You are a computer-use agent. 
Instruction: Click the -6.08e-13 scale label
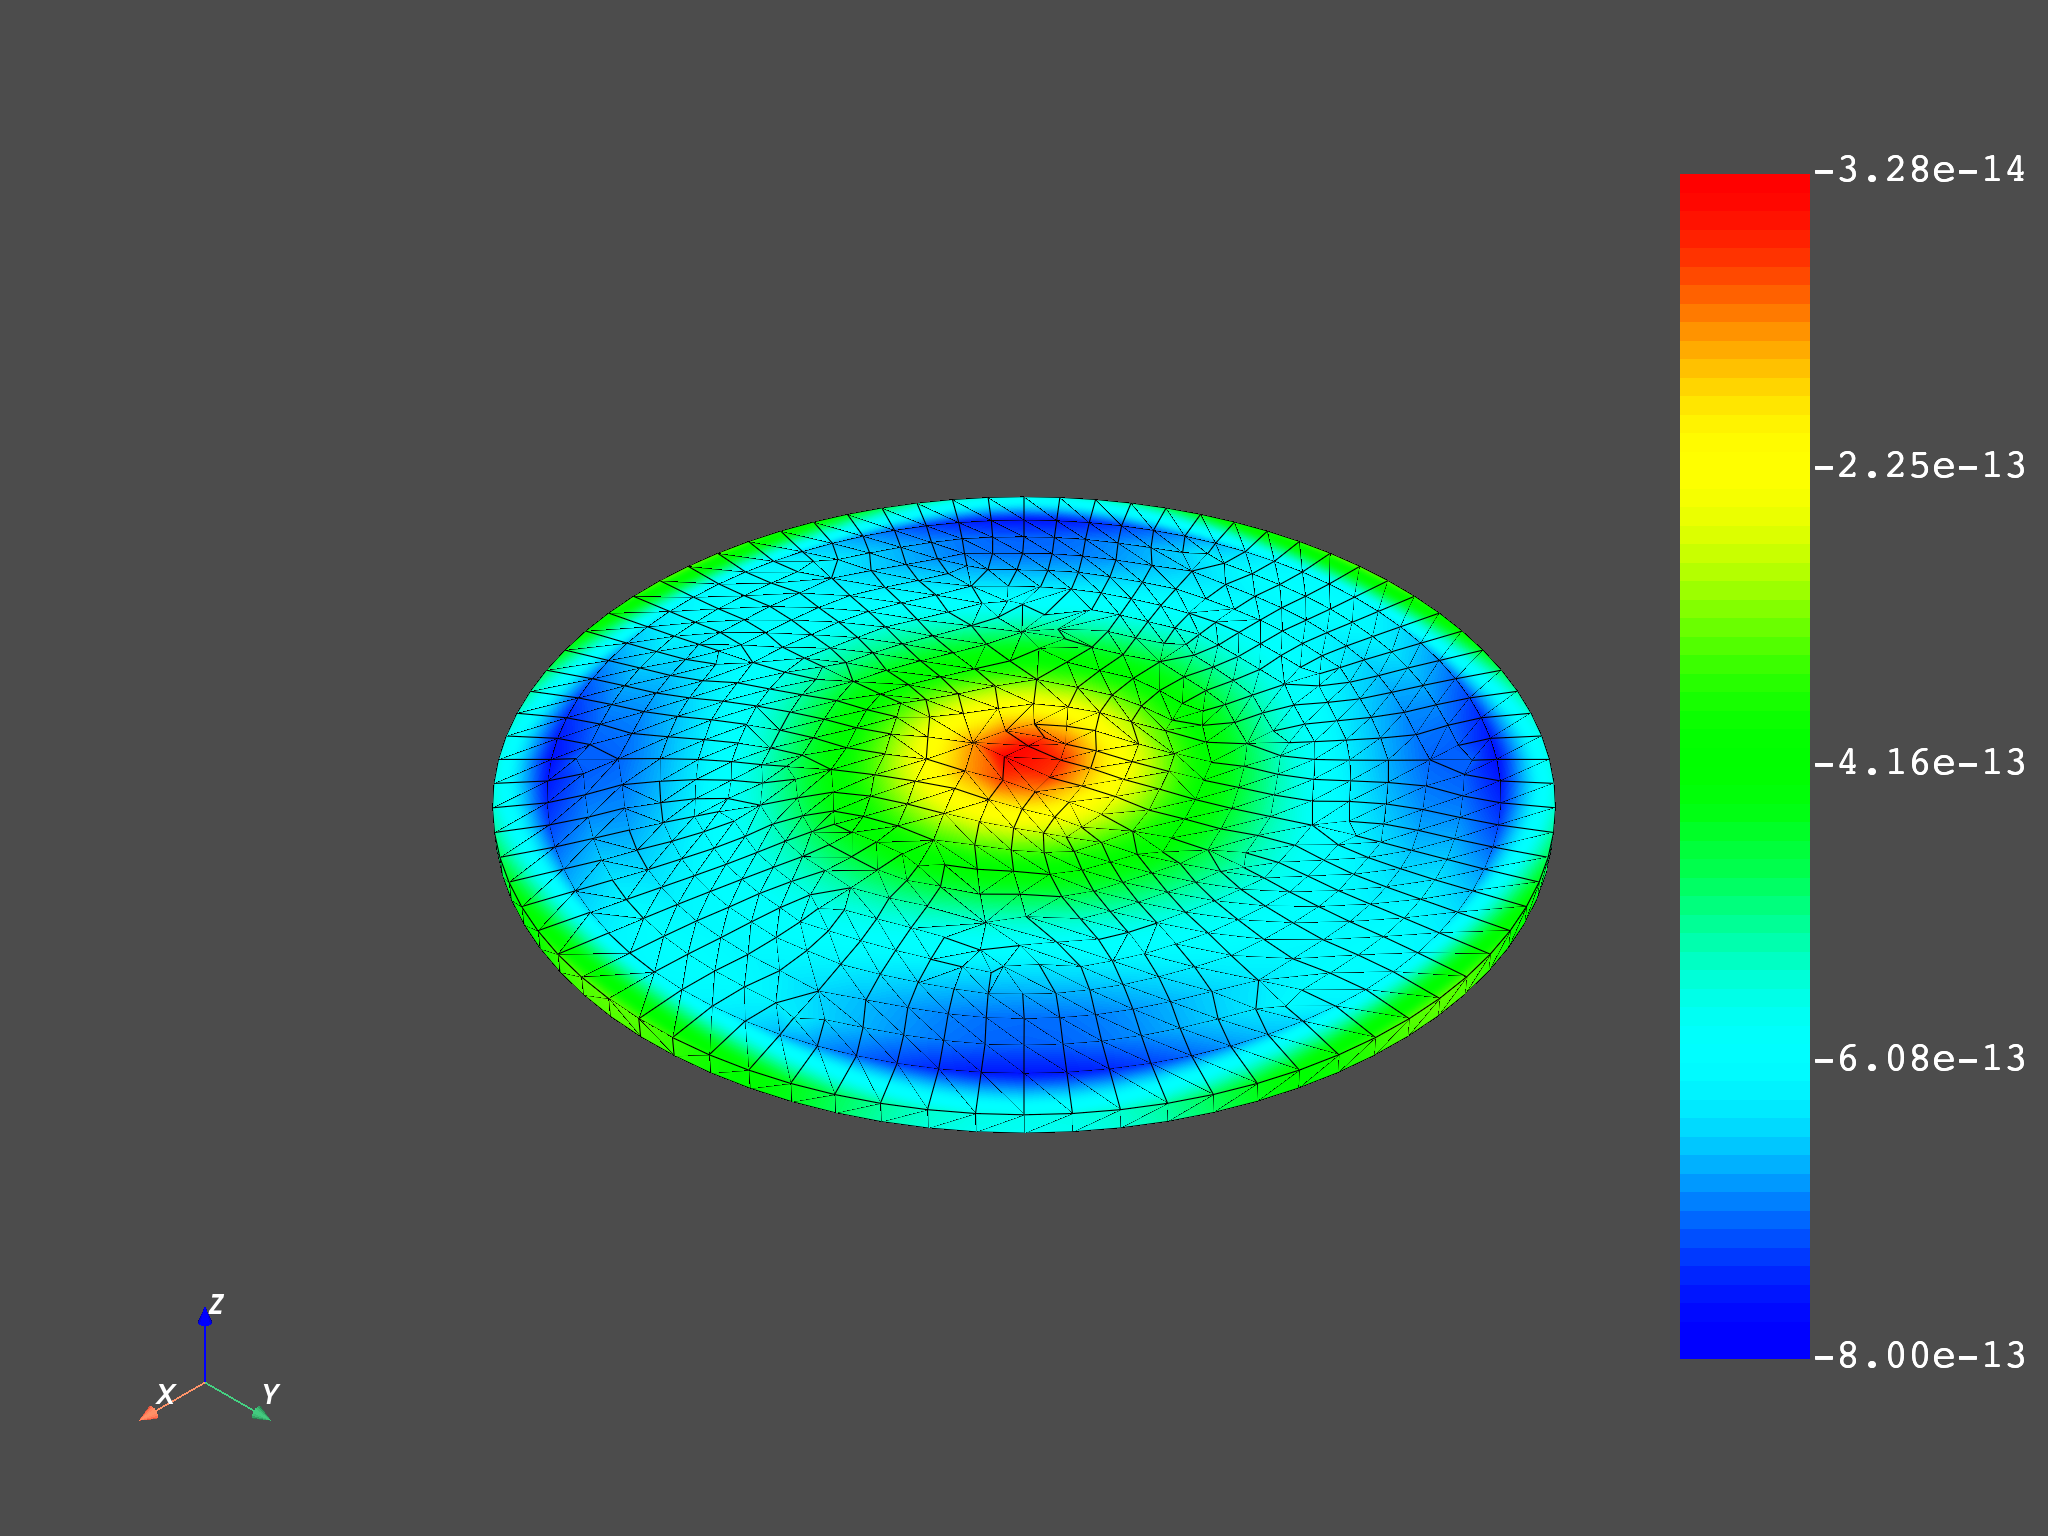click(1921, 1059)
